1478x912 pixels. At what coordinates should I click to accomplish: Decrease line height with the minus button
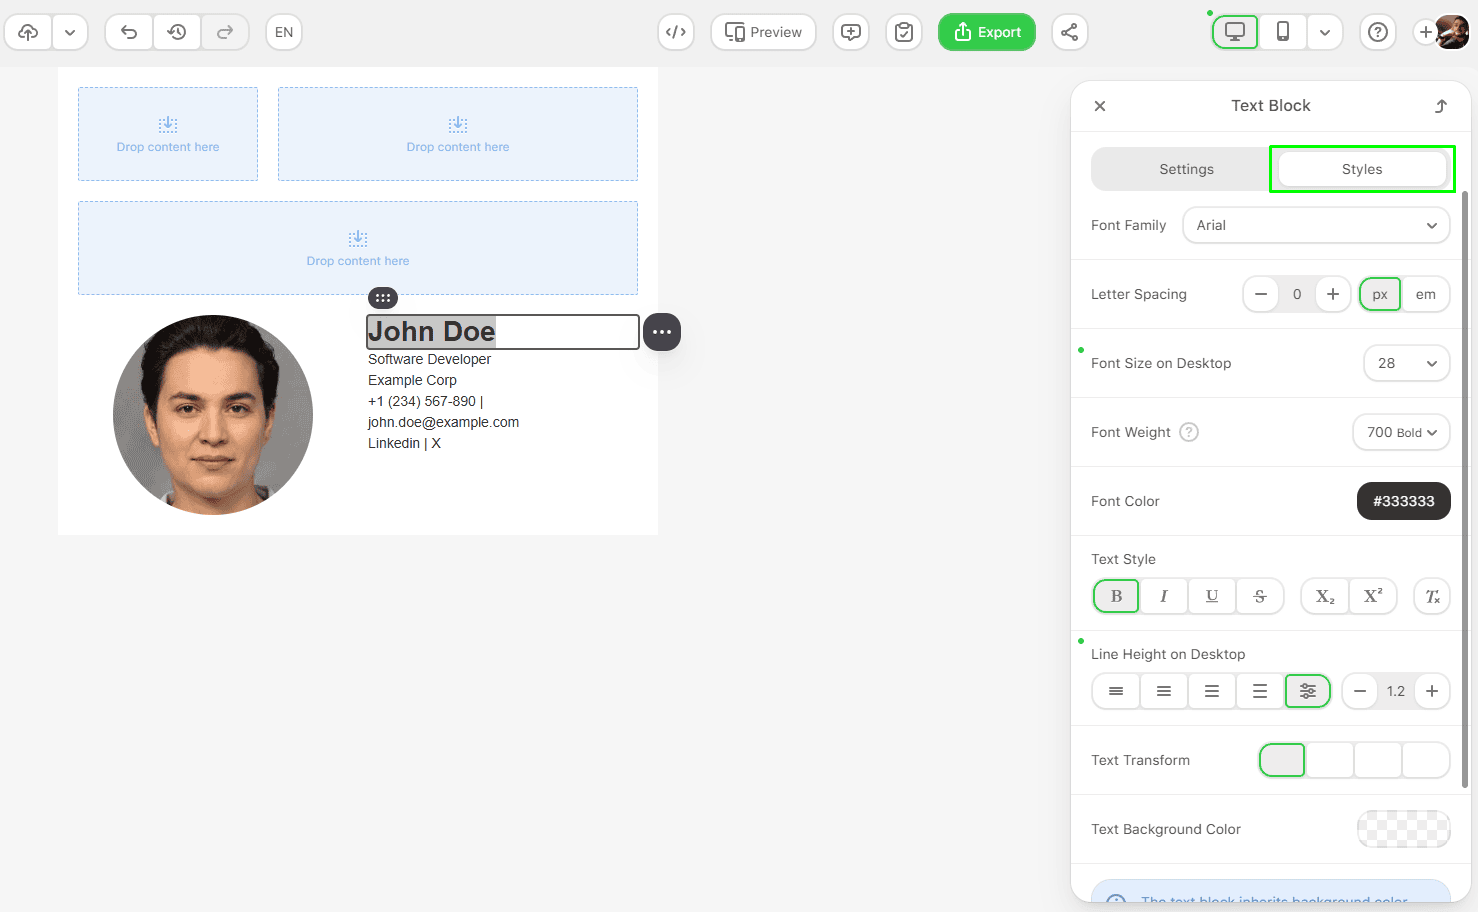point(1360,691)
